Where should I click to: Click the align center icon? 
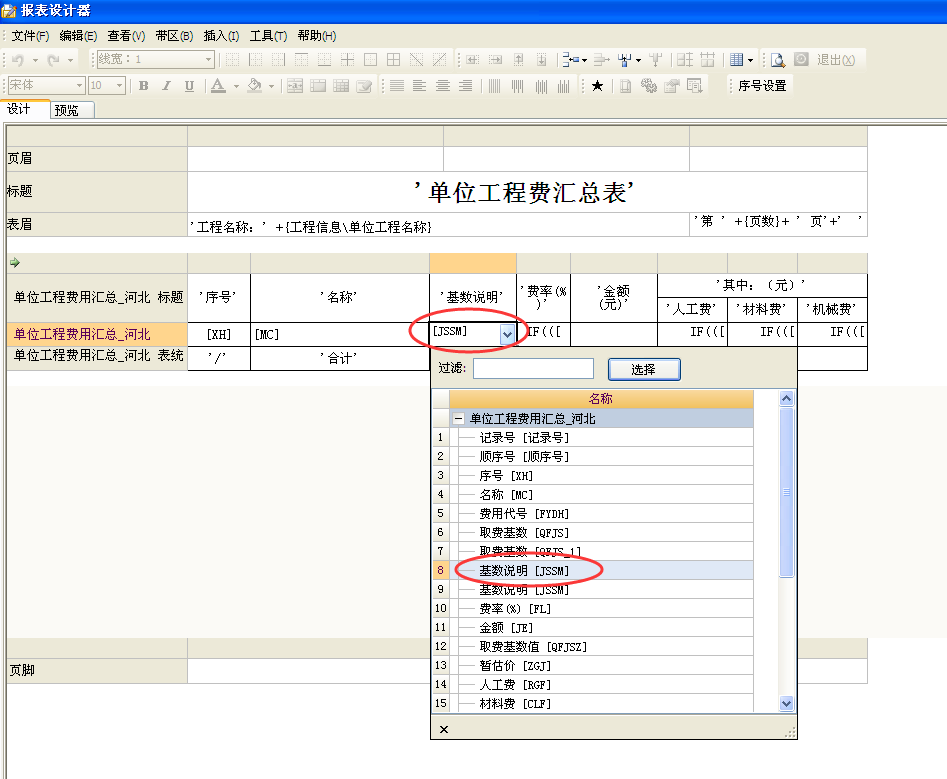pos(443,86)
